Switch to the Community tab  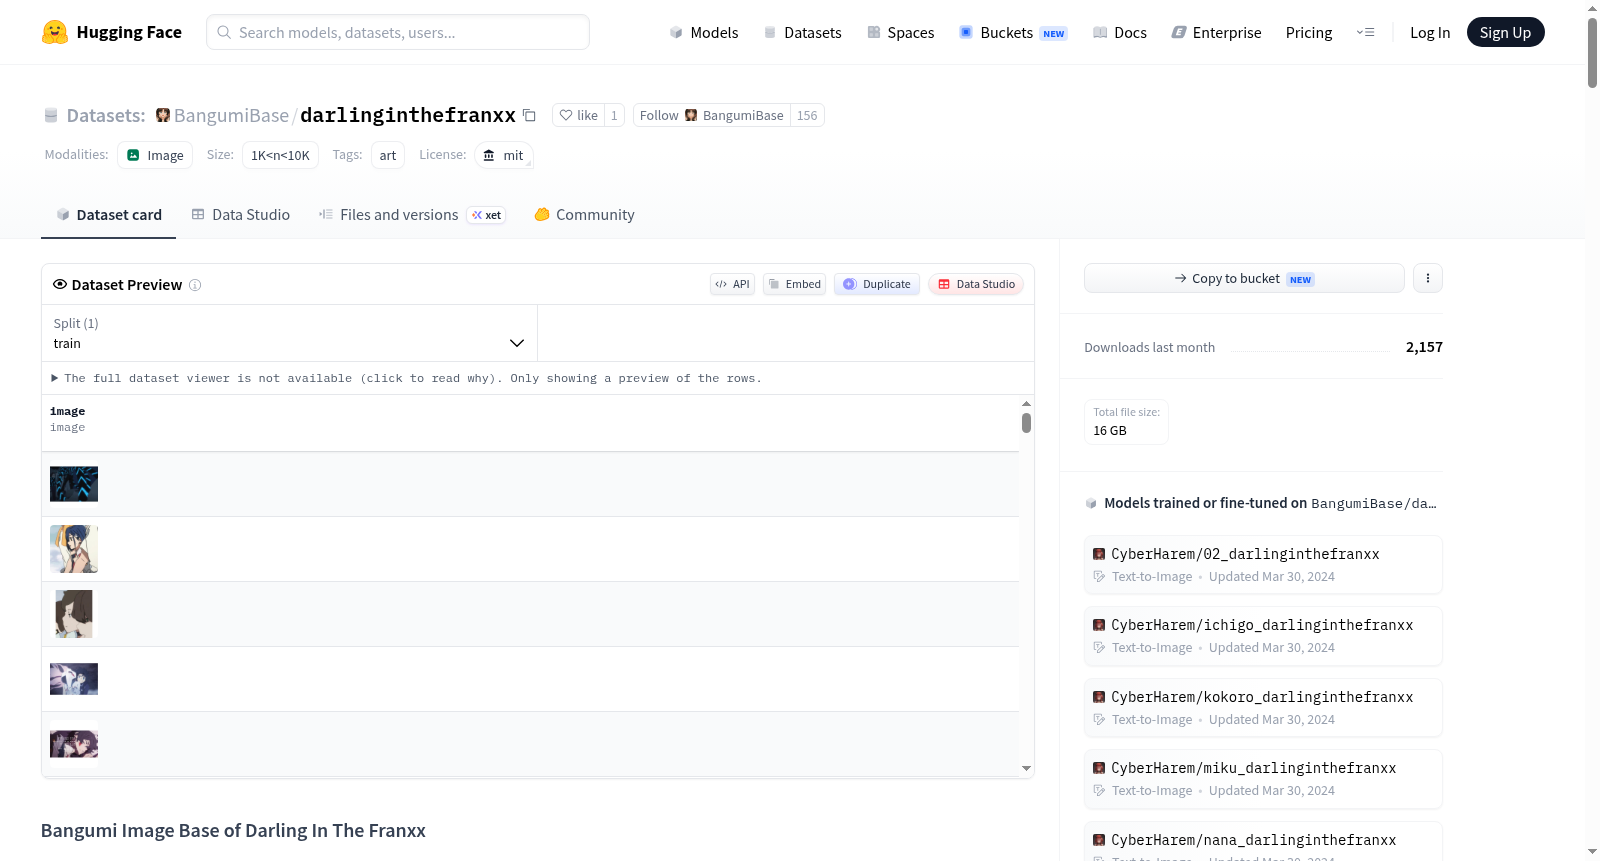tap(585, 215)
